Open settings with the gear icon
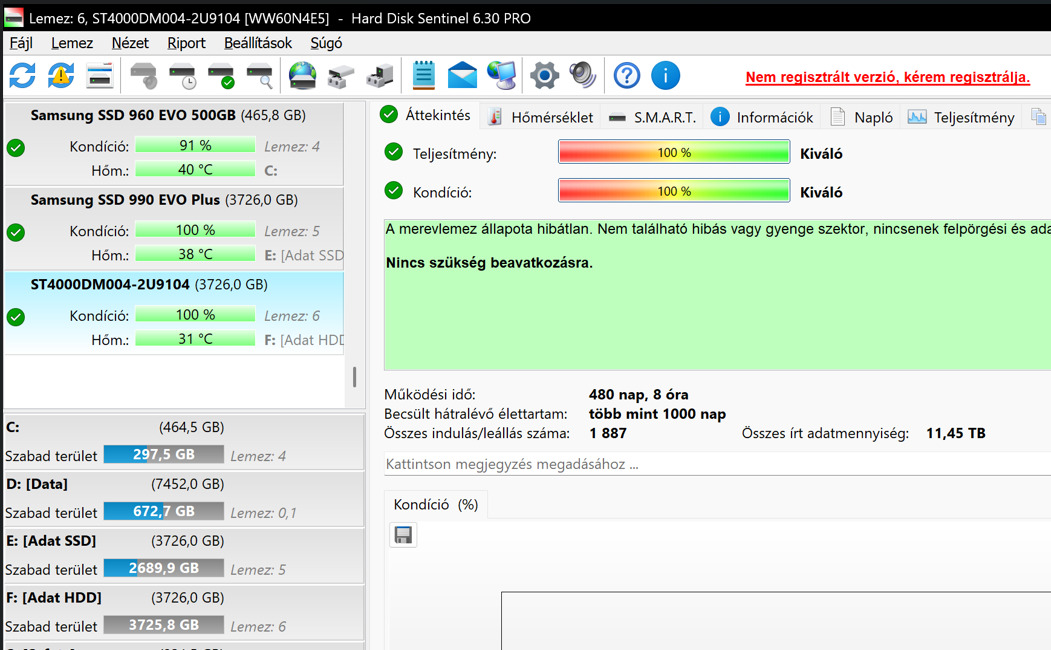1051x650 pixels. tap(544, 75)
